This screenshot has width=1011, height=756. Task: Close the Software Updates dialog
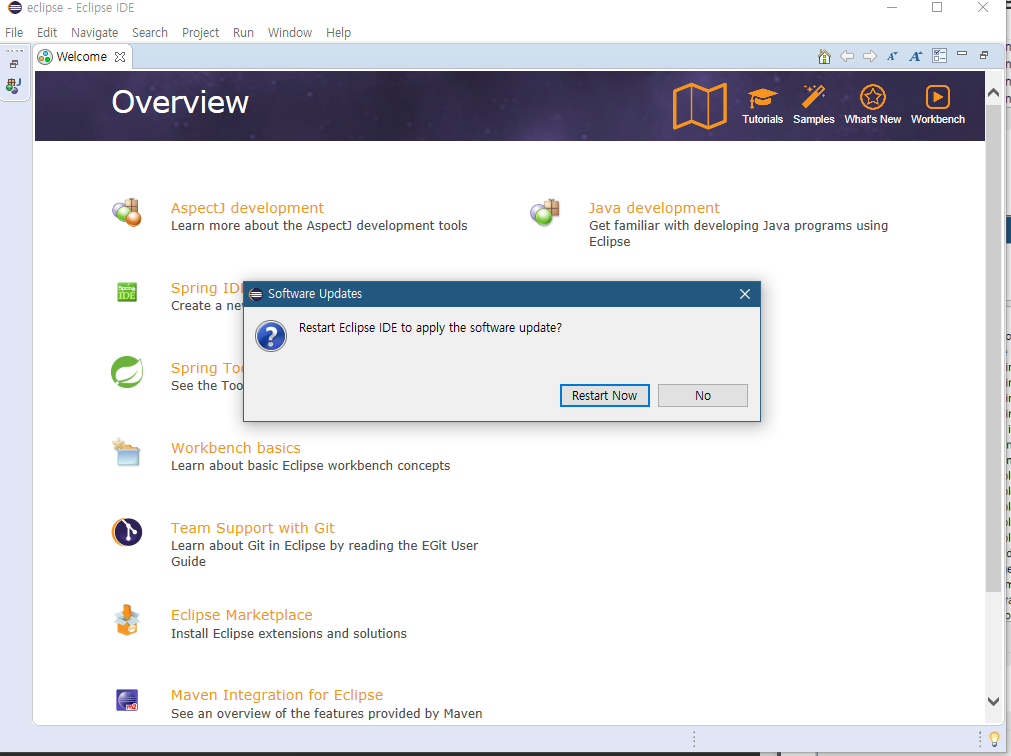tap(745, 294)
